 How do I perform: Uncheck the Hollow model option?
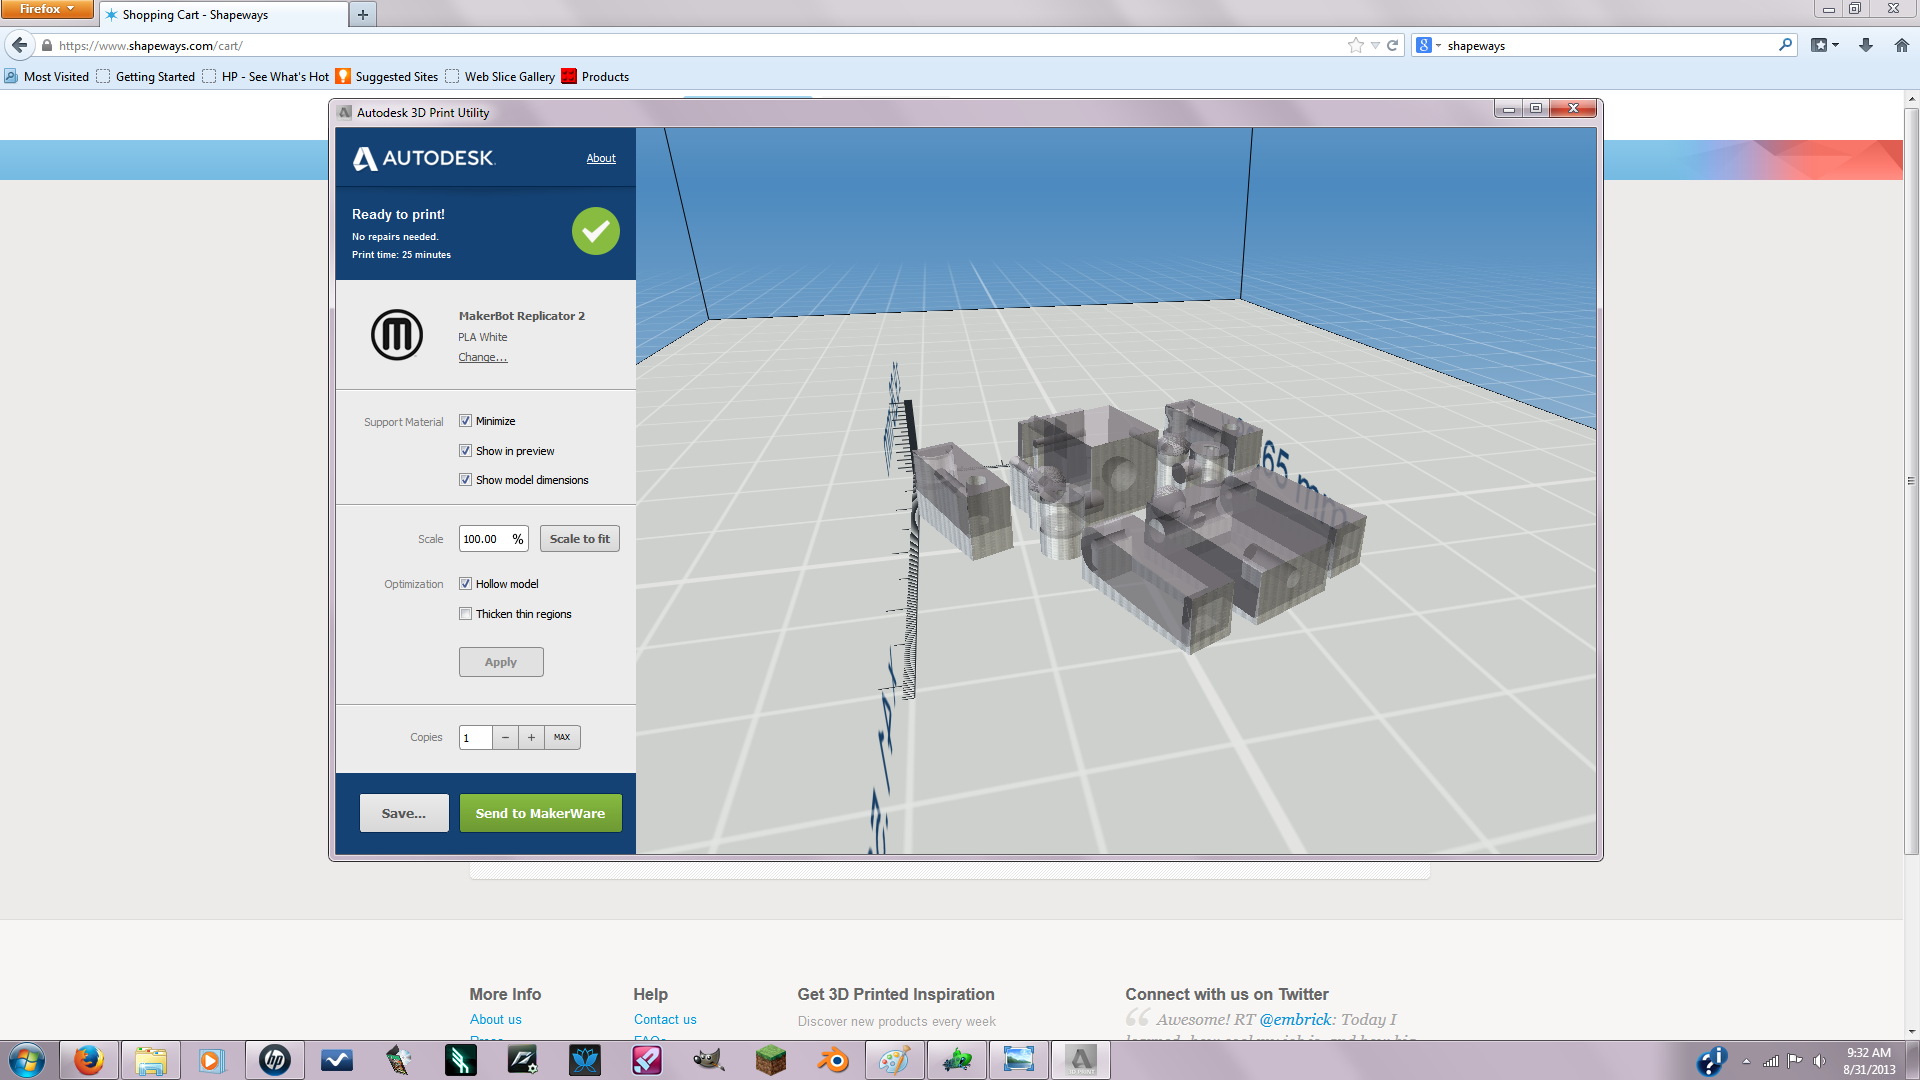point(465,584)
